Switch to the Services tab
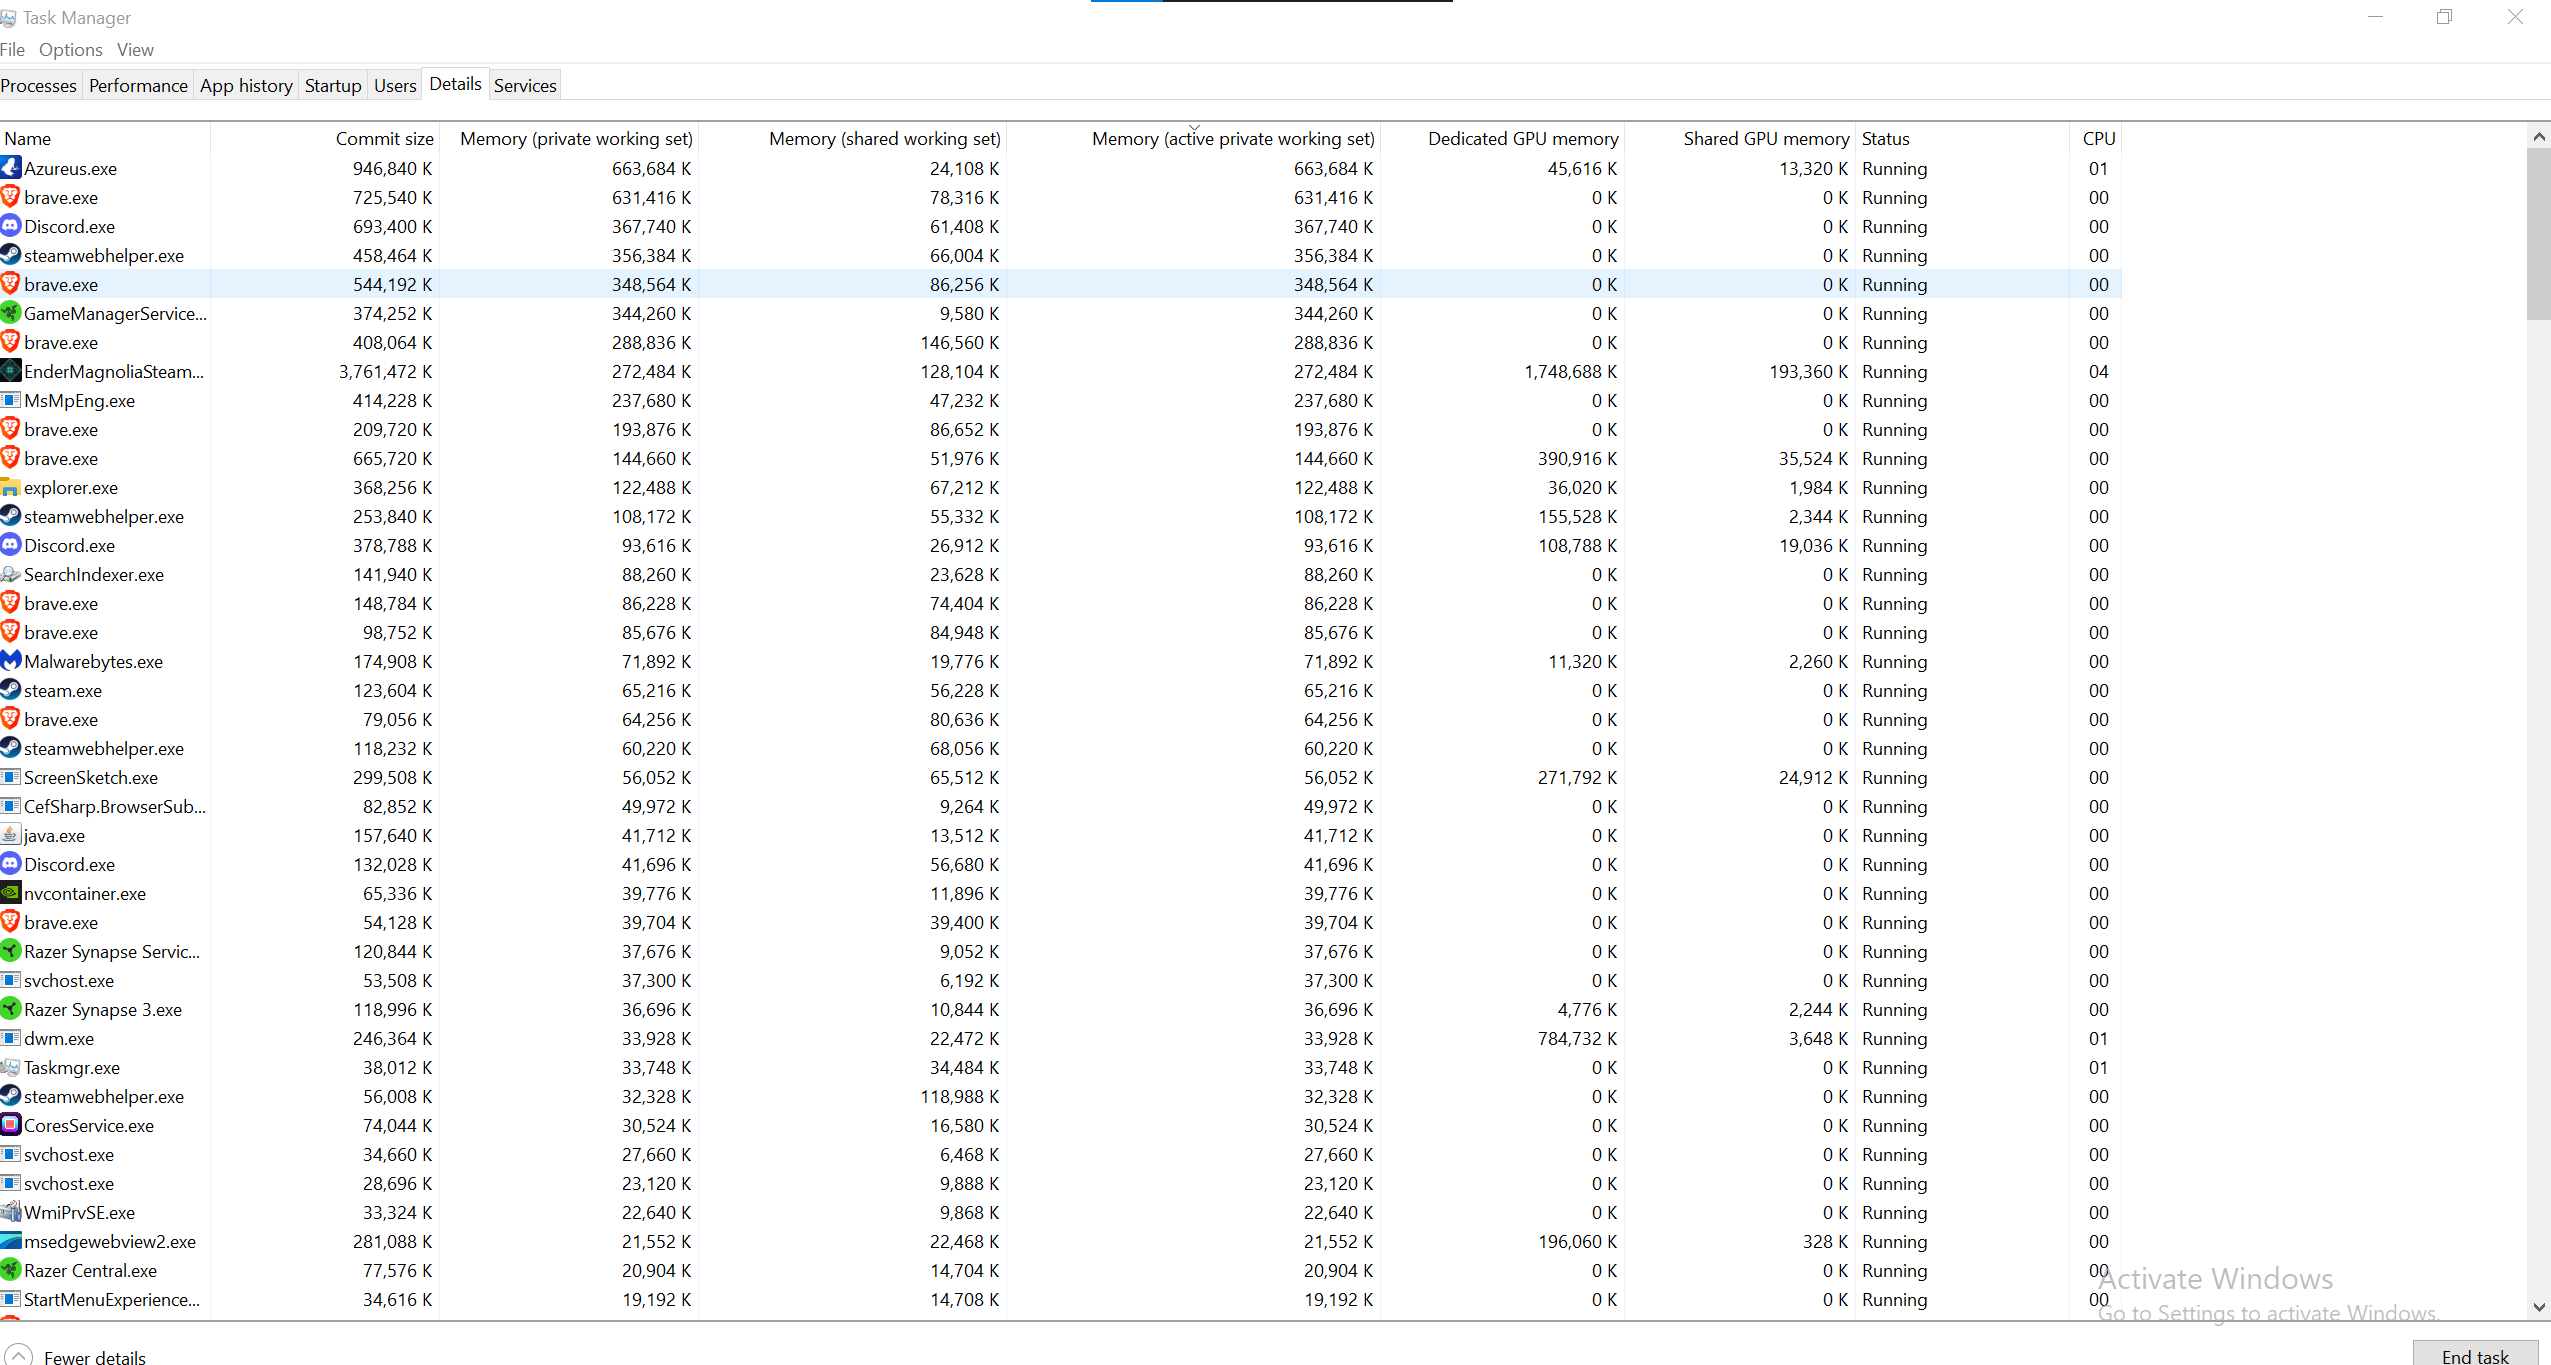The height and width of the screenshot is (1365, 2551). (525, 85)
